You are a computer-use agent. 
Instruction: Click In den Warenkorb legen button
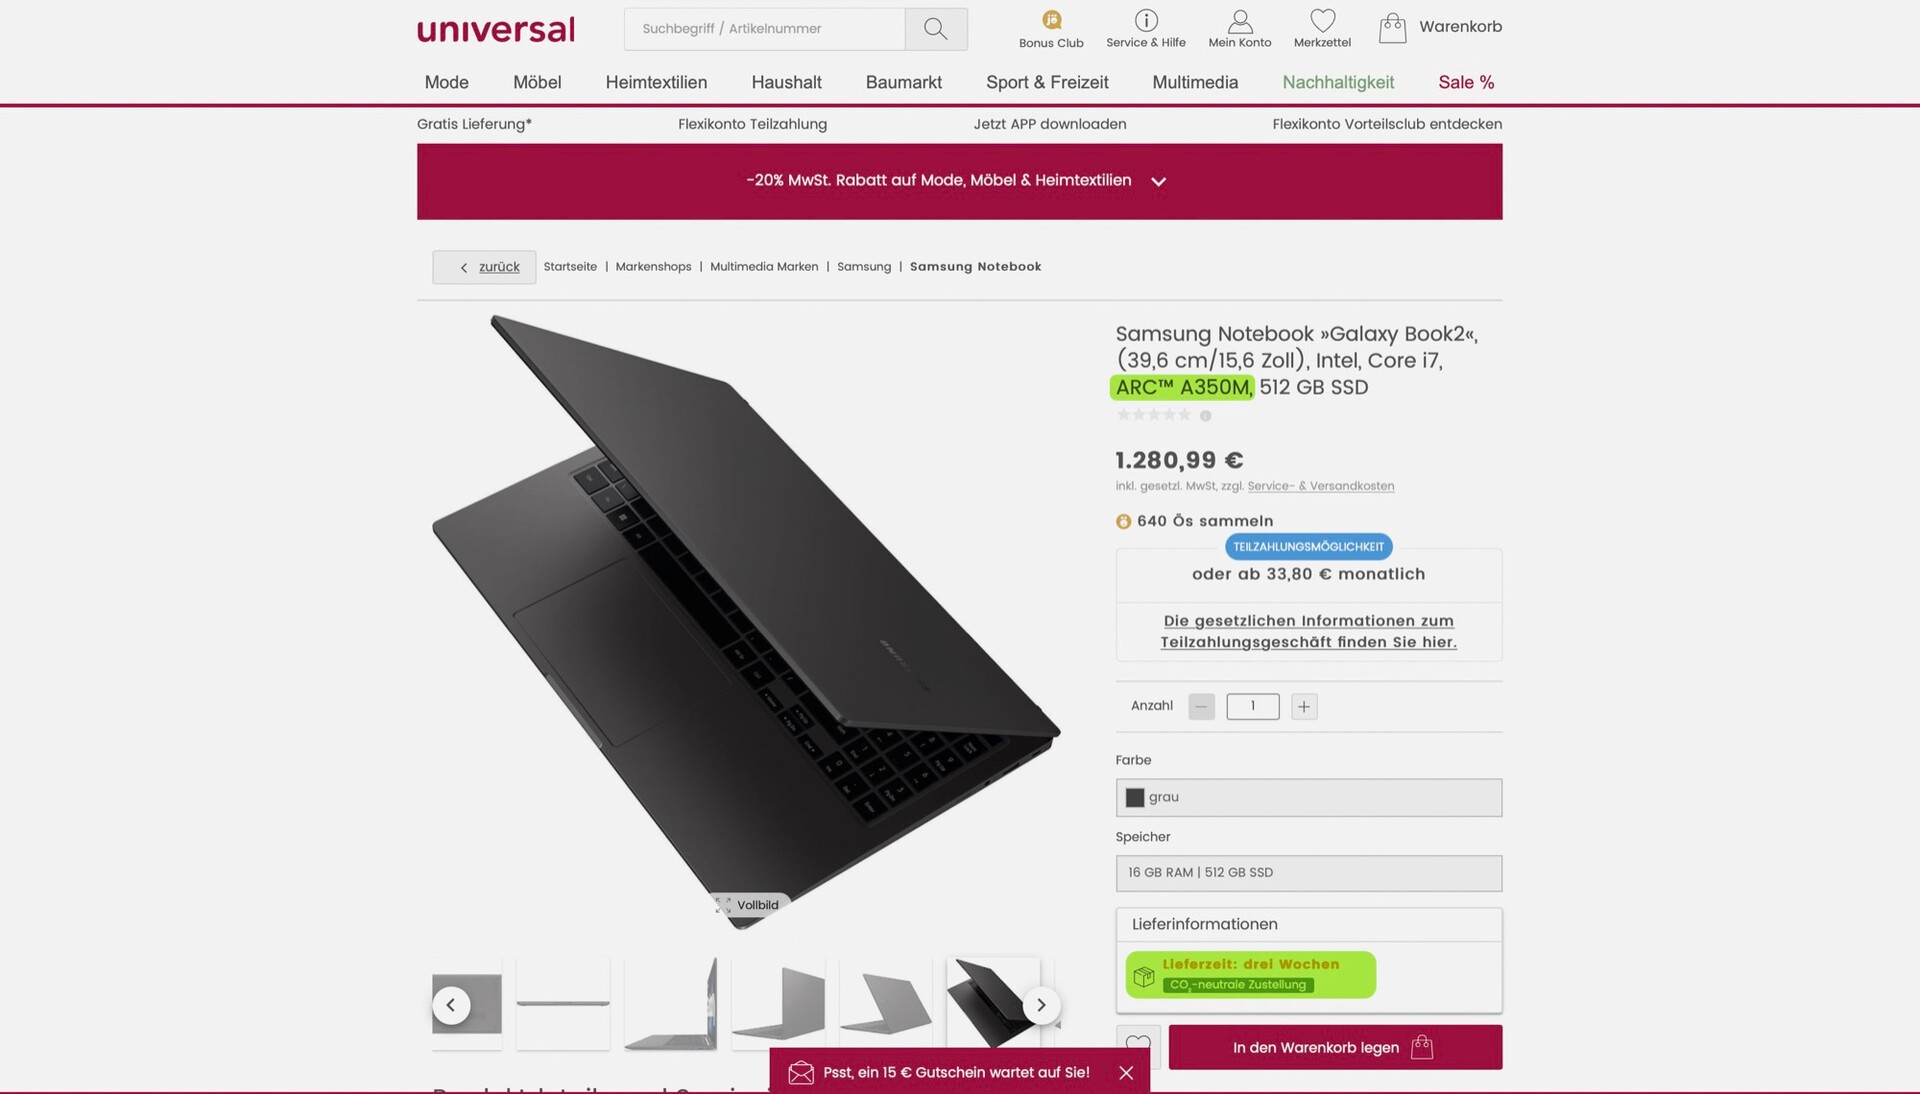[1335, 1047]
